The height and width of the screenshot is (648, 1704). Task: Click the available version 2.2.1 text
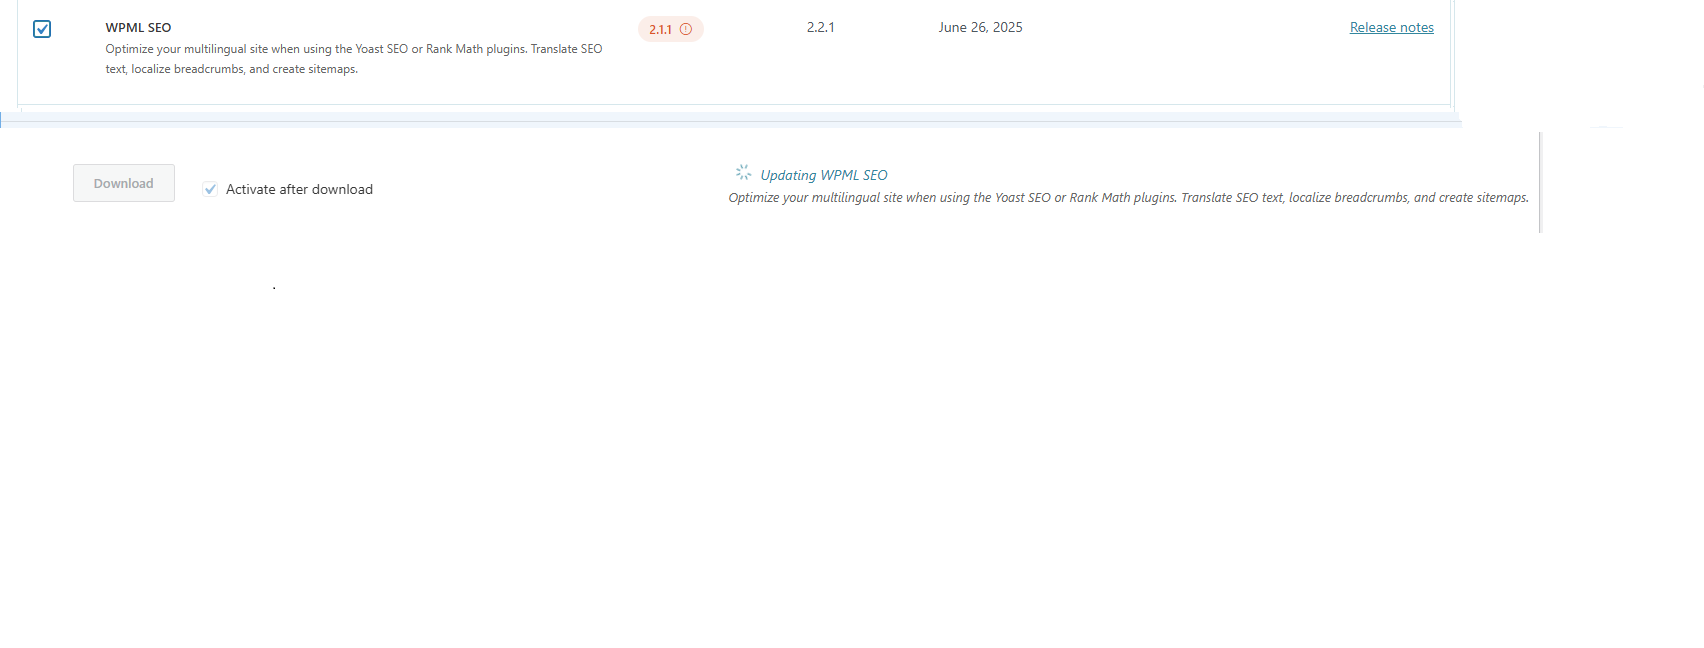coord(820,28)
